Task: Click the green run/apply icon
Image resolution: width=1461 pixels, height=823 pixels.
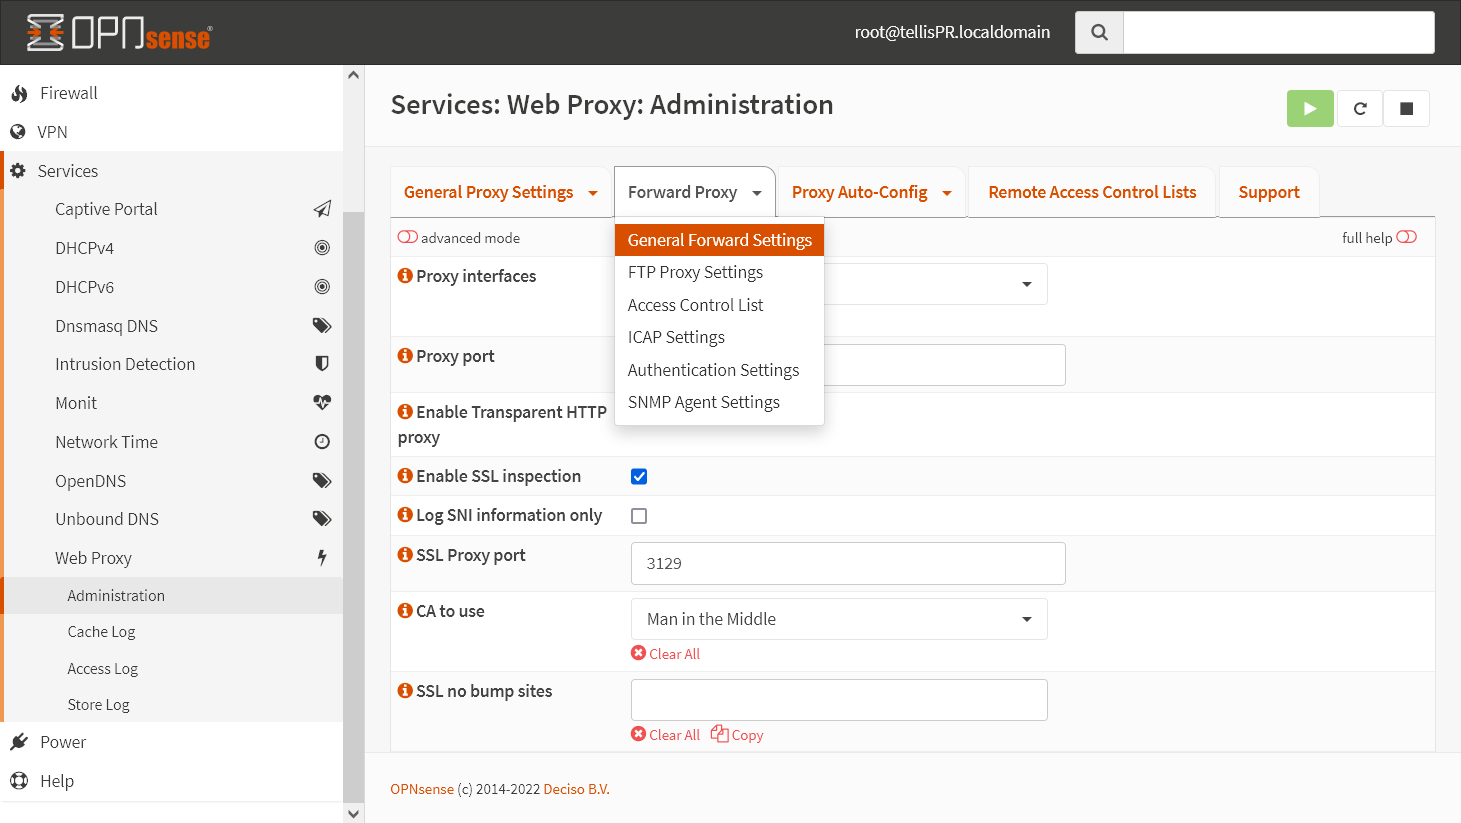Action: click(x=1310, y=108)
